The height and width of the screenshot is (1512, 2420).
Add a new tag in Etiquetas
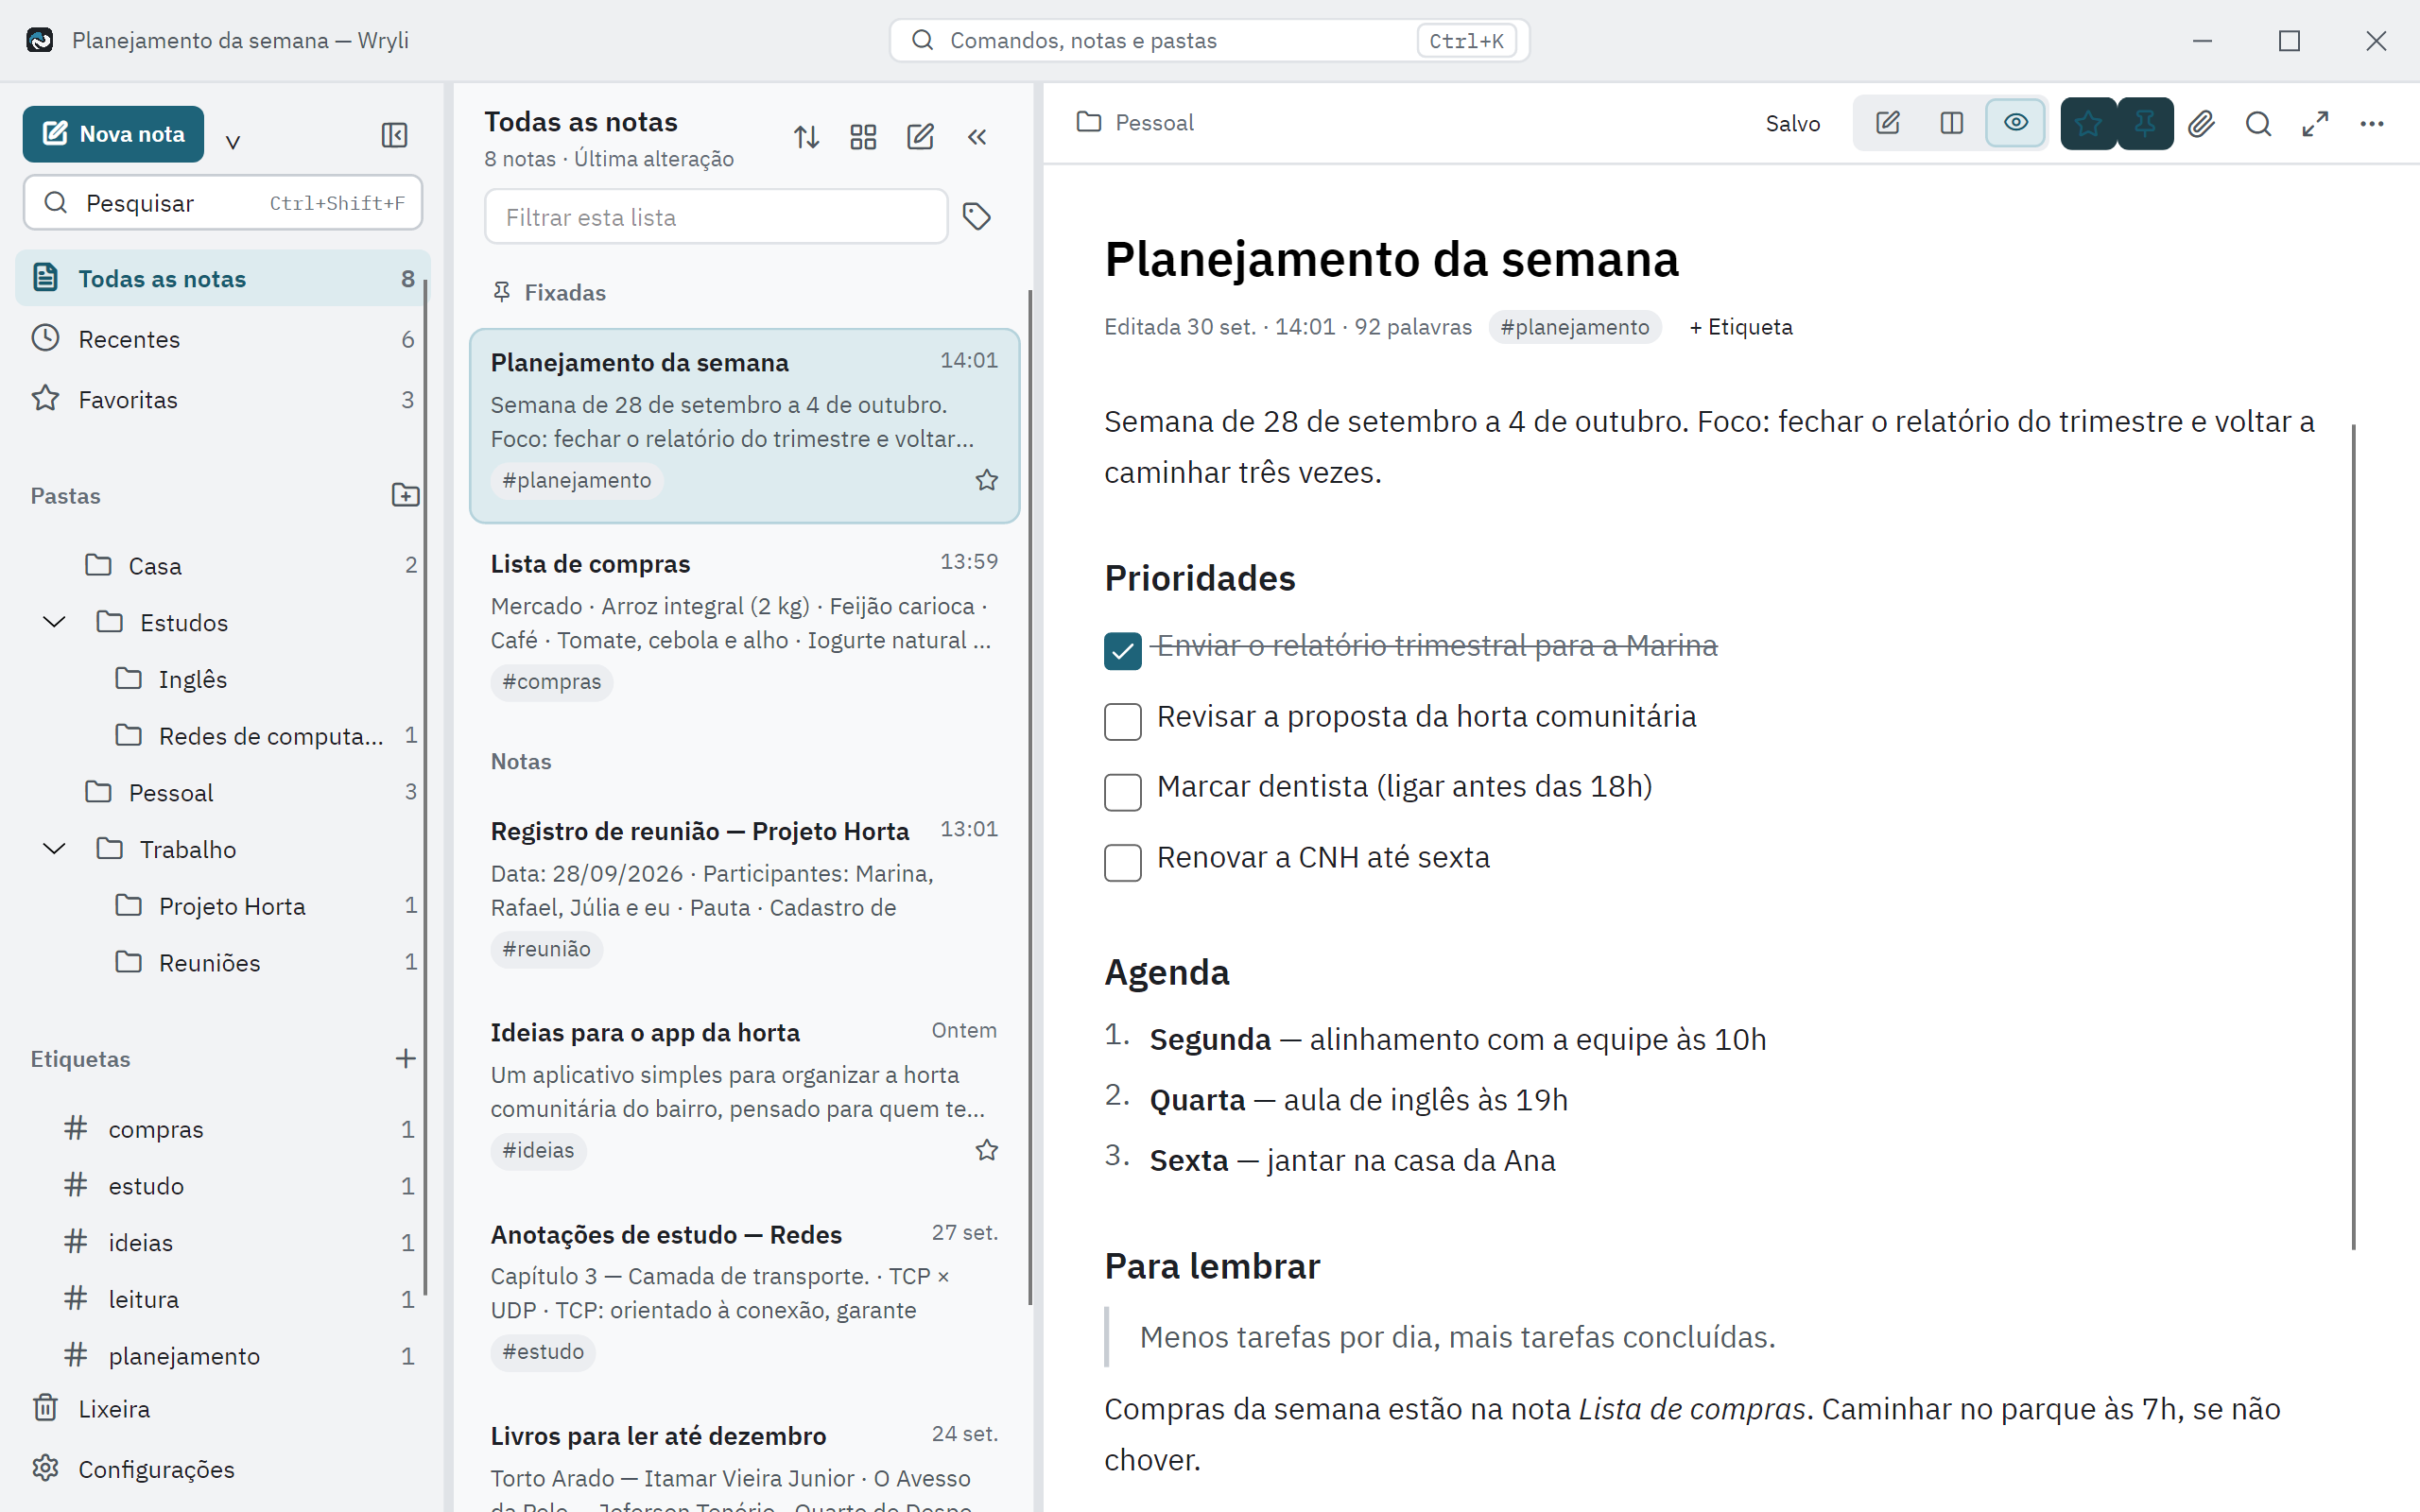[405, 1058]
